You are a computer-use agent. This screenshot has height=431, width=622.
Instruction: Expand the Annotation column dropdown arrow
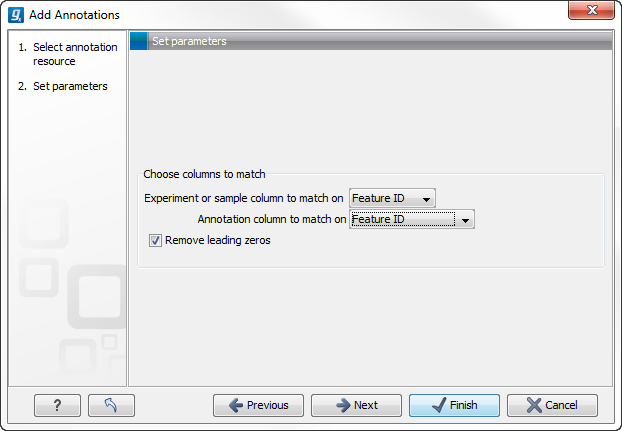point(465,220)
